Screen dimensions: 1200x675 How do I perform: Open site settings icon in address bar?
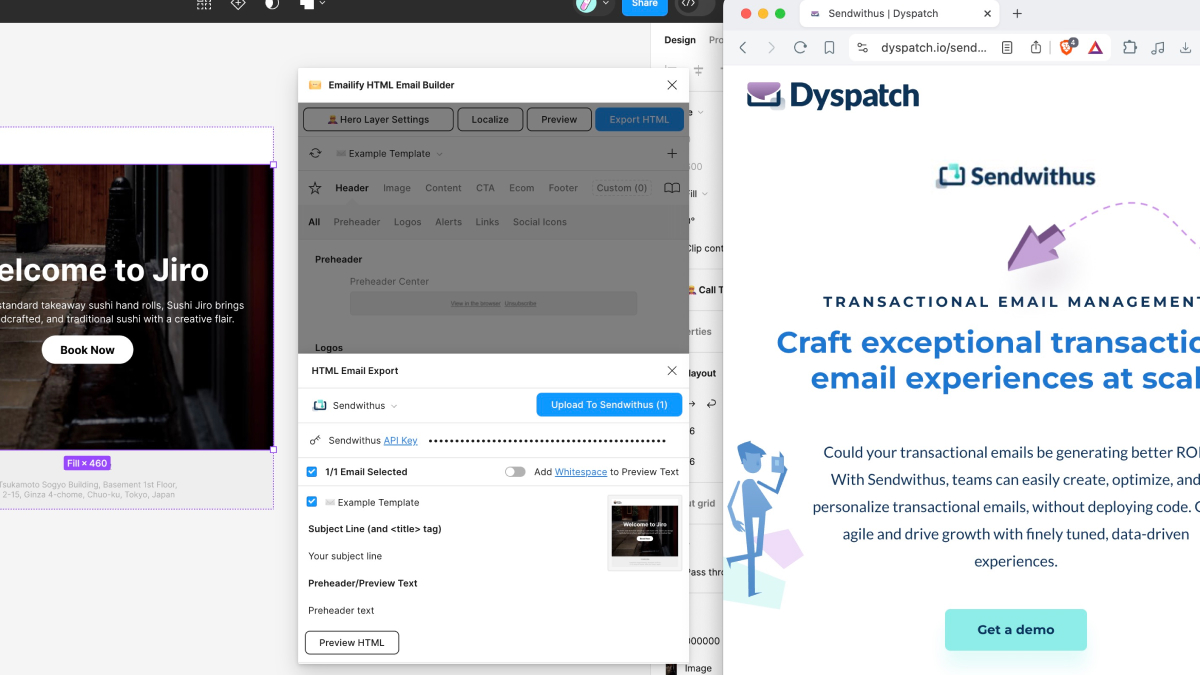point(863,47)
